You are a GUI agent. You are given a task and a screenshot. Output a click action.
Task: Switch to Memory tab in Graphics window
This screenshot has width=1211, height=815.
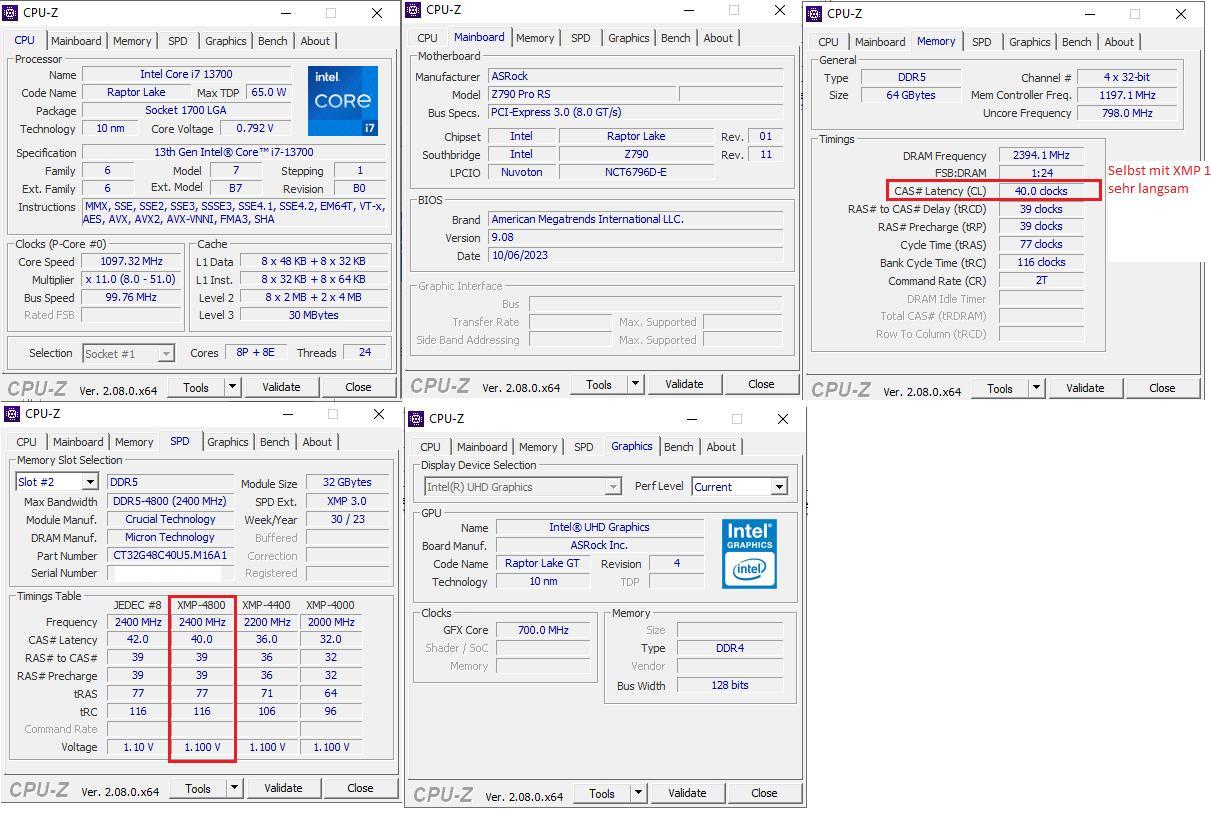538,447
